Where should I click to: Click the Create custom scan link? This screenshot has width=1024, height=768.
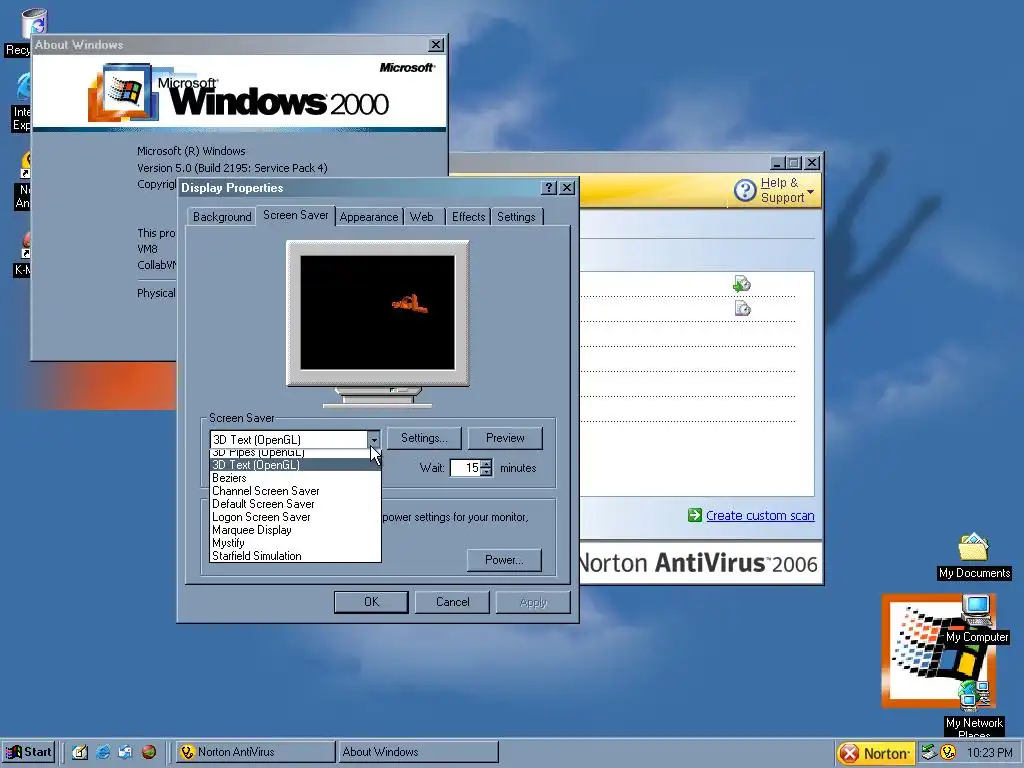click(760, 515)
